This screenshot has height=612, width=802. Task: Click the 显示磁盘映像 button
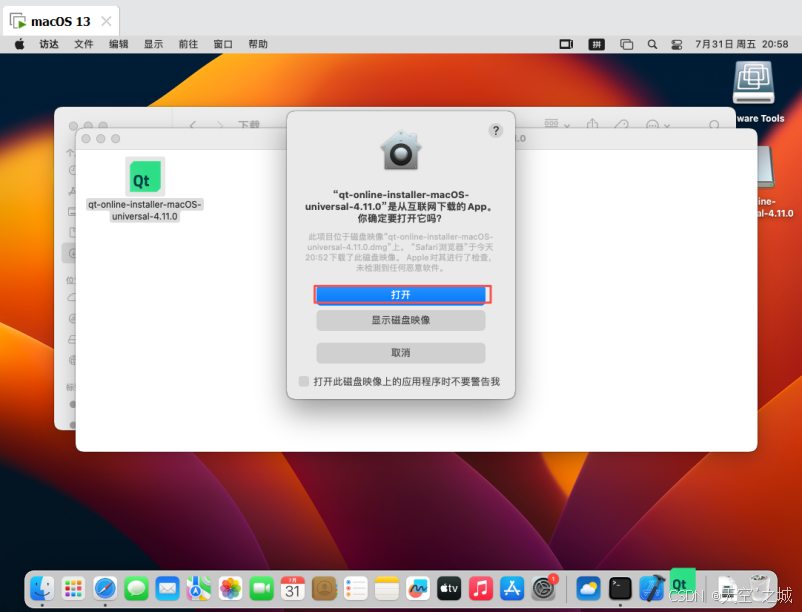[400, 320]
